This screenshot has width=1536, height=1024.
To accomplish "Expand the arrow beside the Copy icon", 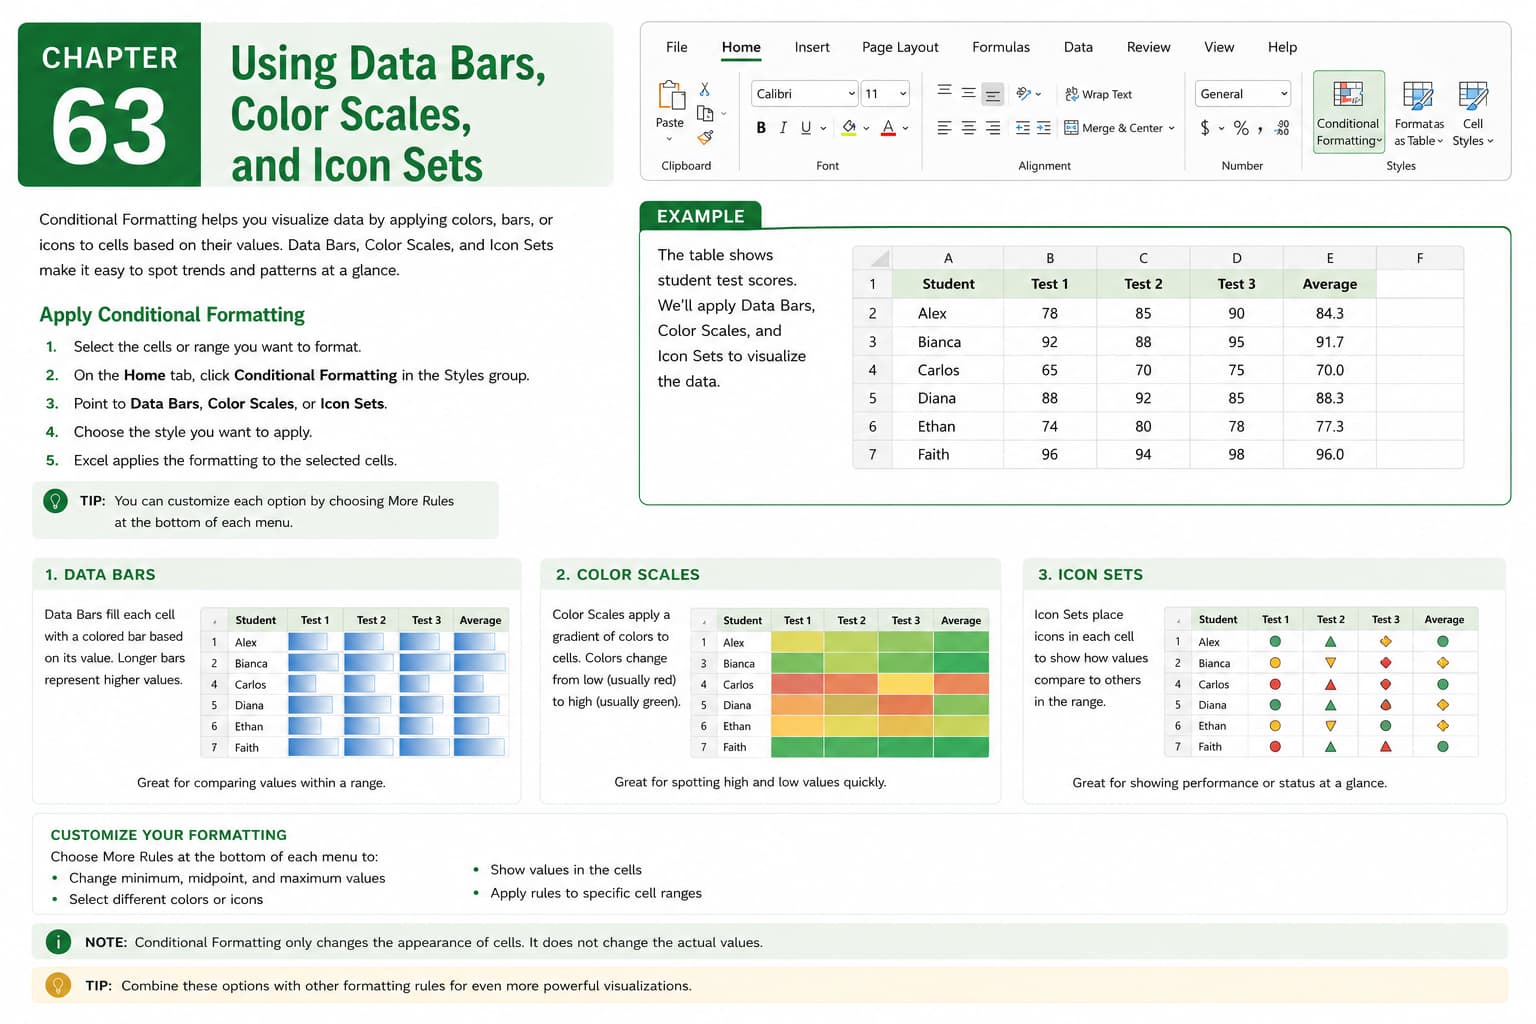I will point(723,114).
